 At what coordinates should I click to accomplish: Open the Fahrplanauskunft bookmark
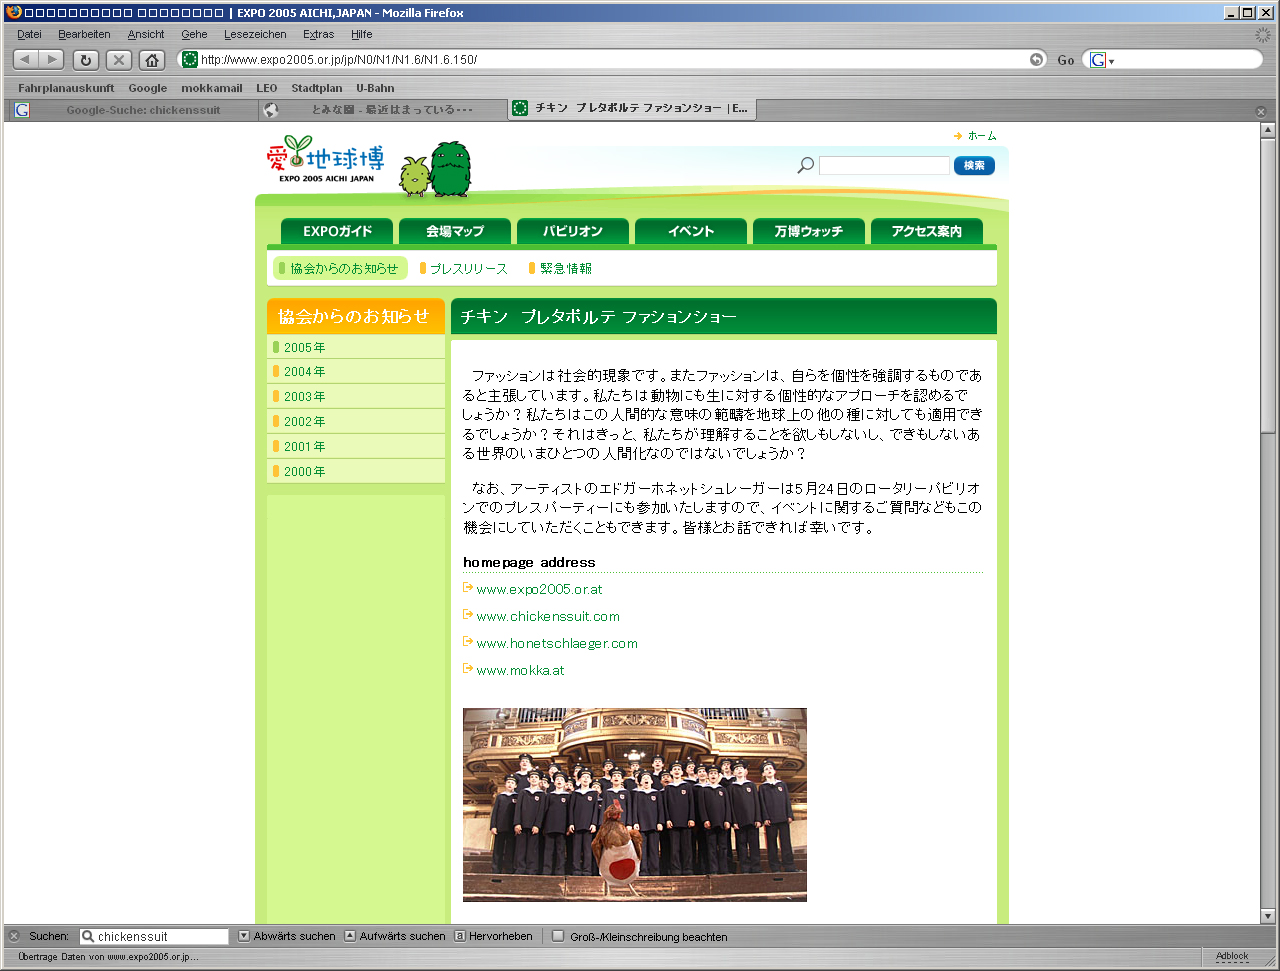[66, 88]
